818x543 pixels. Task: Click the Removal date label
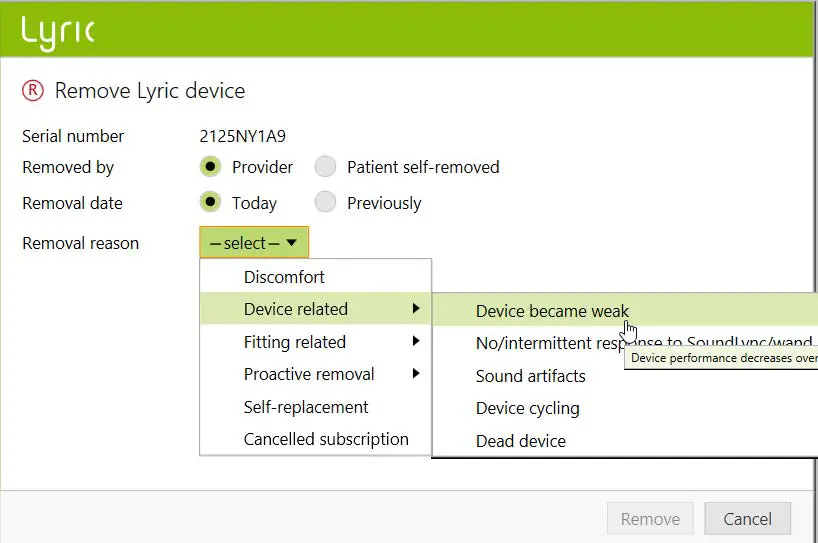pos(72,203)
